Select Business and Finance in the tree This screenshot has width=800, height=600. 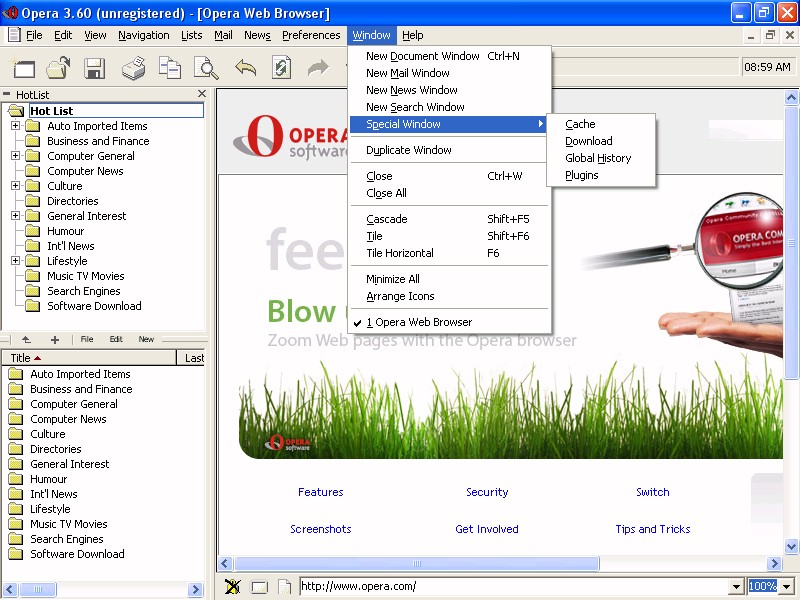click(x=98, y=141)
